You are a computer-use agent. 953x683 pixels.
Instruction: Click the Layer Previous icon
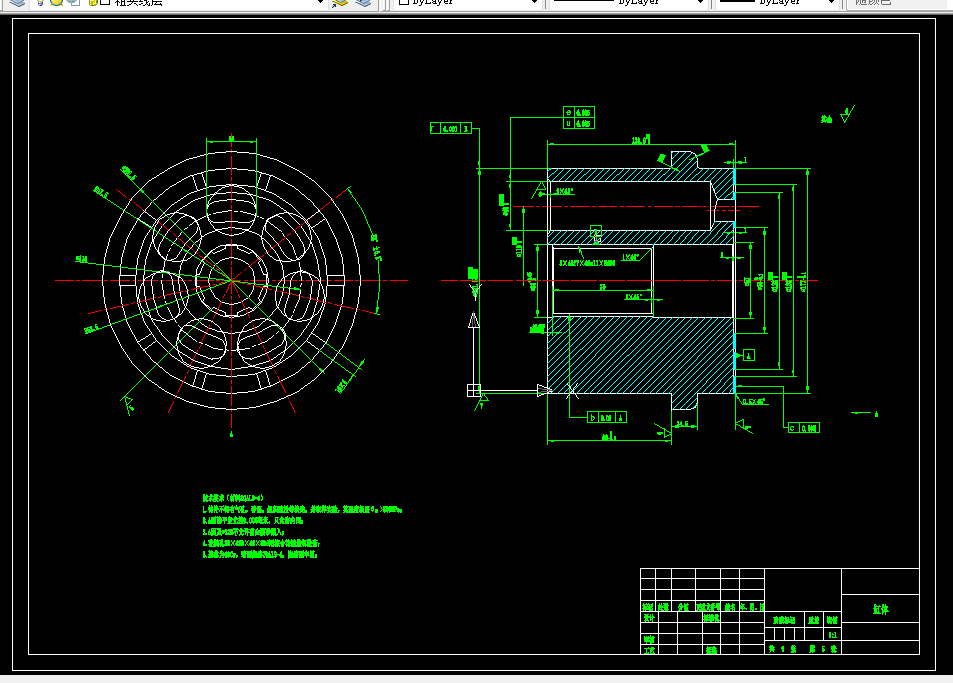click(363, 2)
